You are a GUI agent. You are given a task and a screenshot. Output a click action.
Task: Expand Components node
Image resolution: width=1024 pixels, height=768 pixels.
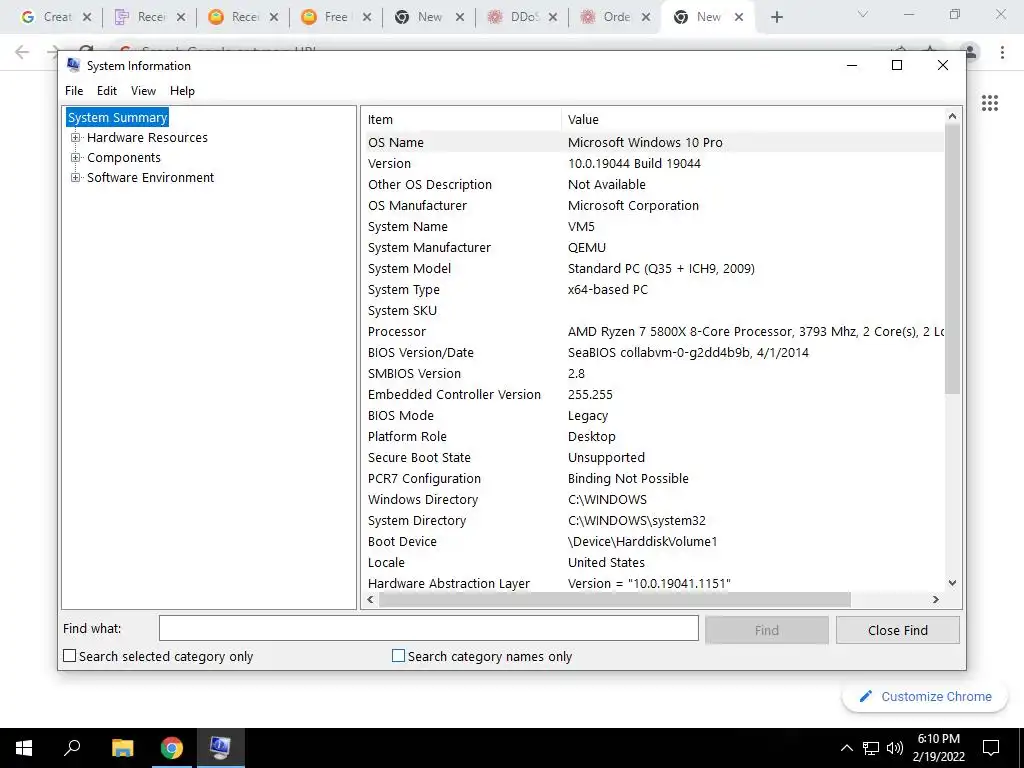click(x=76, y=157)
